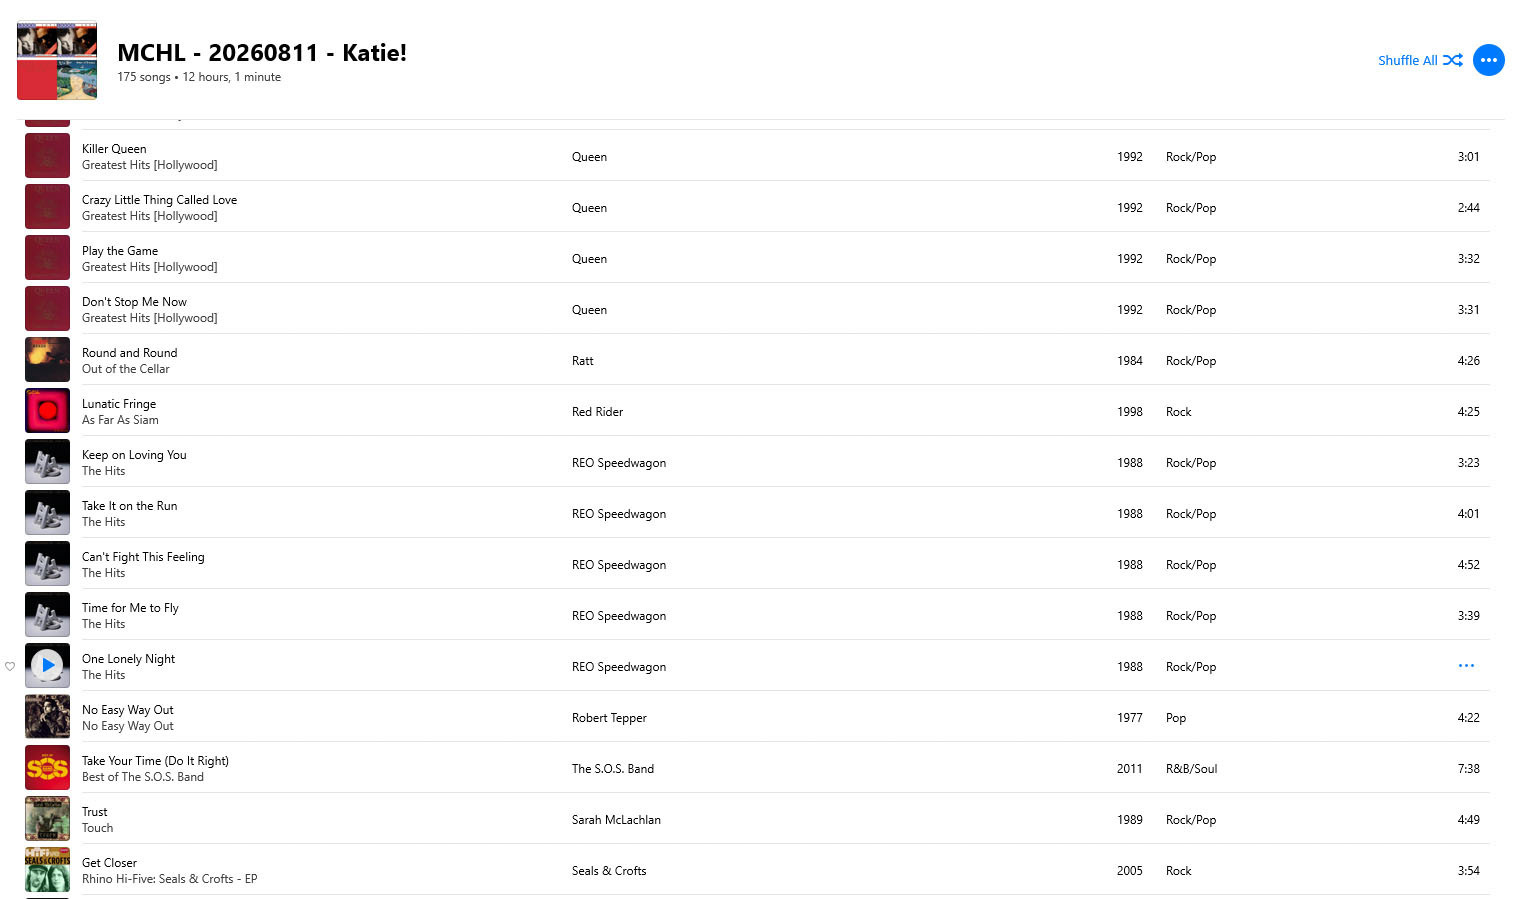
Task: Click the Lunatic Fringe album art icon
Action: 47,411
